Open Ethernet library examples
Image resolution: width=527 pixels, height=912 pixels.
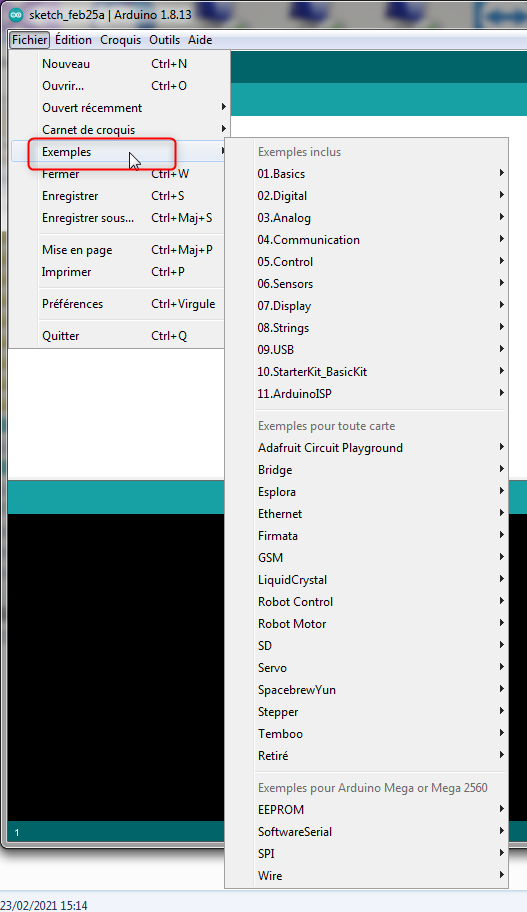366,514
